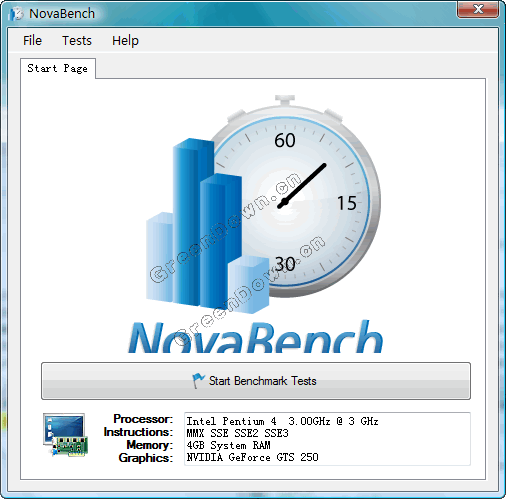Open the File menu
506x499 pixels.
click(x=32, y=41)
